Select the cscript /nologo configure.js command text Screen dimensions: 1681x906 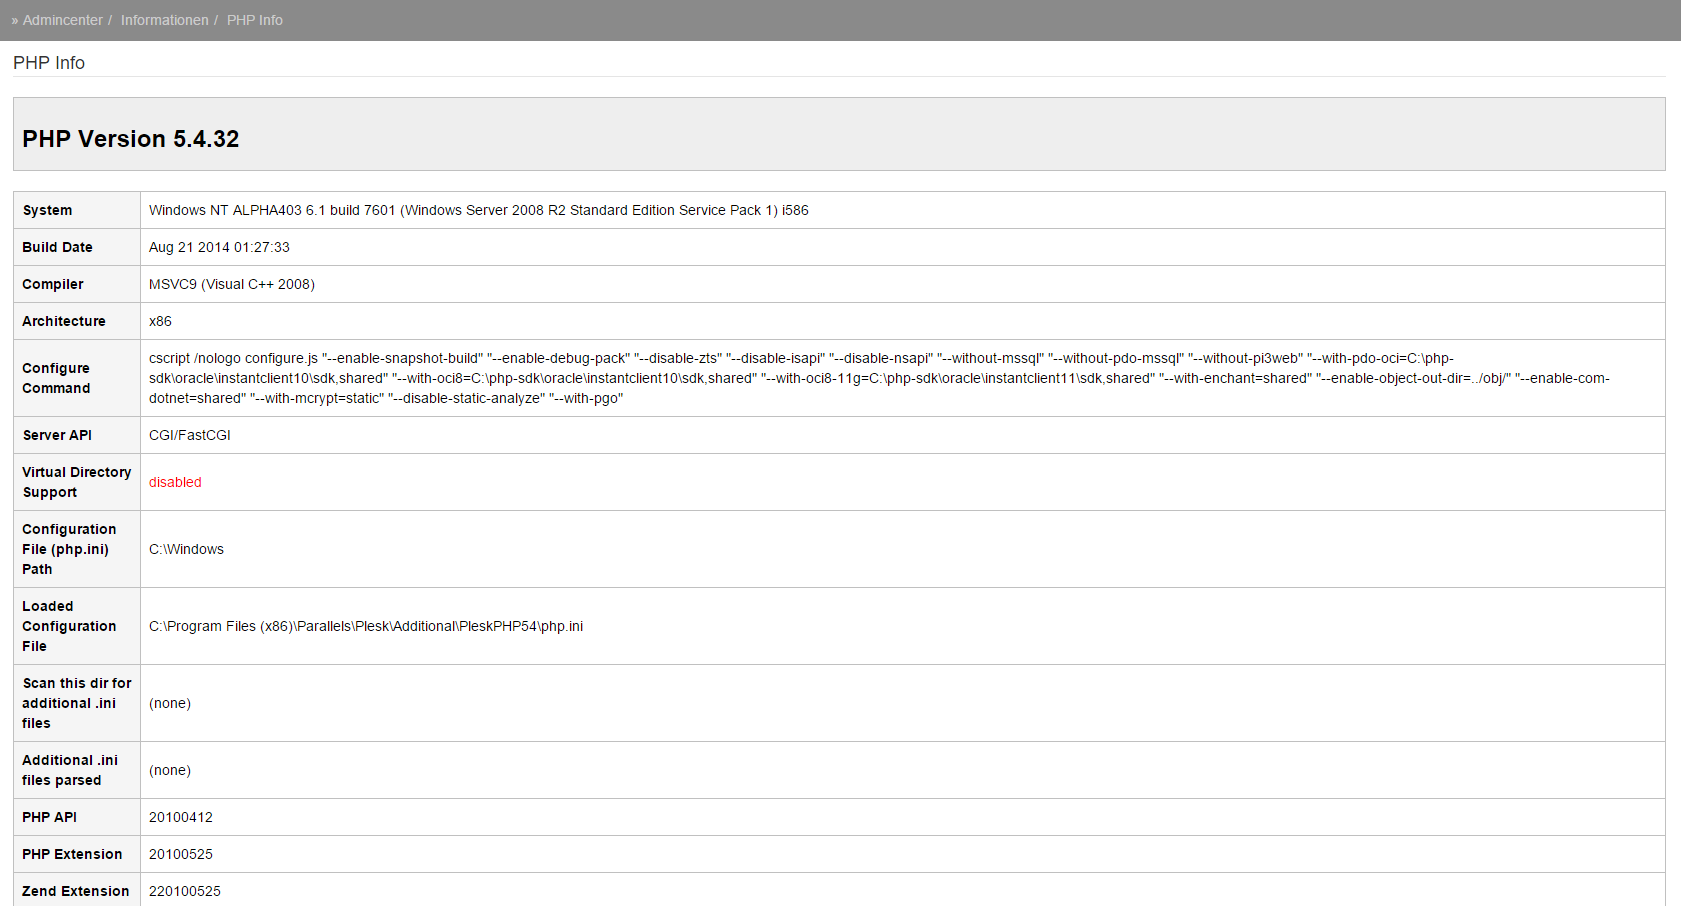tap(879, 378)
